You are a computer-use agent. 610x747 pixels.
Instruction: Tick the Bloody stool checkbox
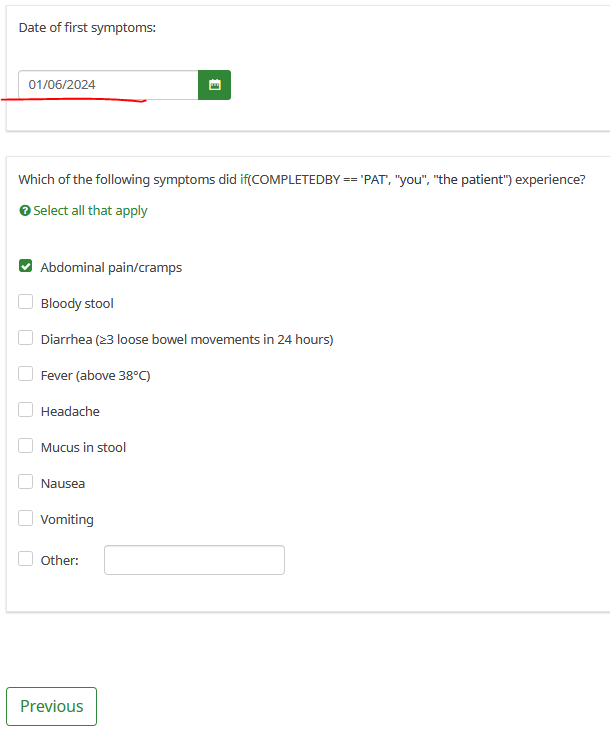pyautogui.click(x=26, y=303)
